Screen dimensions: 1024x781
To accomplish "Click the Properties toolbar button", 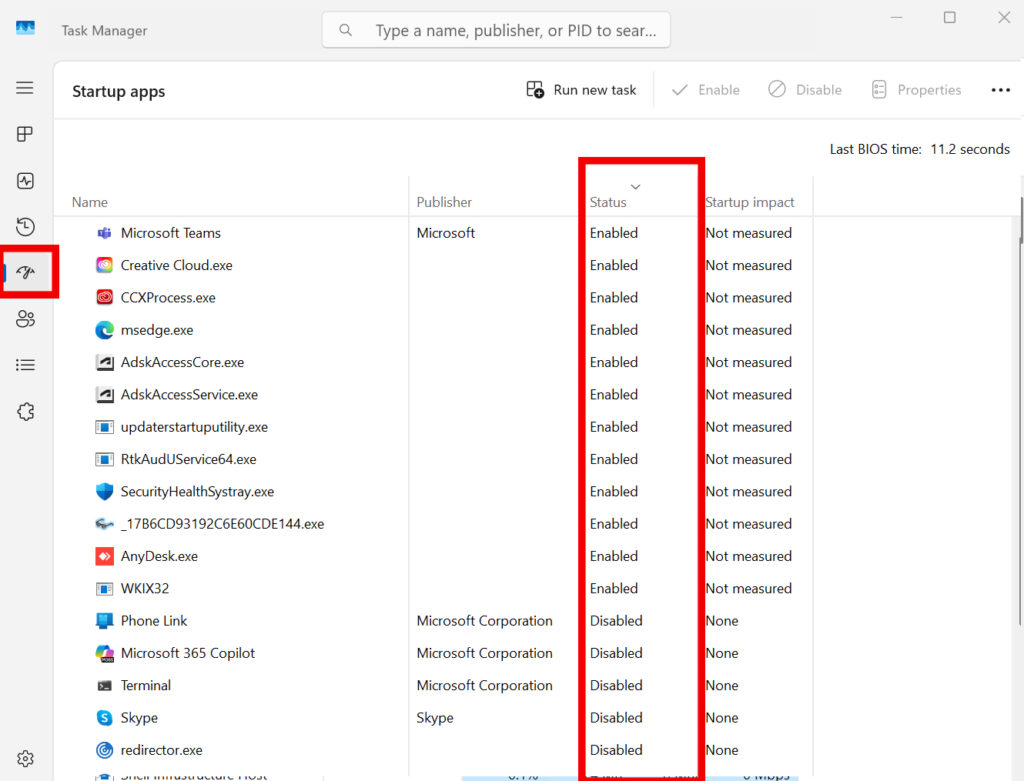I will pos(915,90).
